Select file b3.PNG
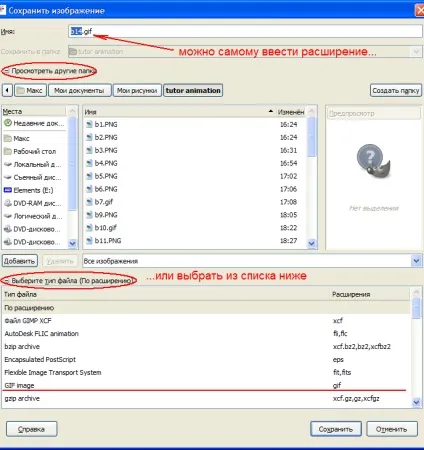Image resolution: width=424 pixels, height=450 pixels. (x=195, y=150)
